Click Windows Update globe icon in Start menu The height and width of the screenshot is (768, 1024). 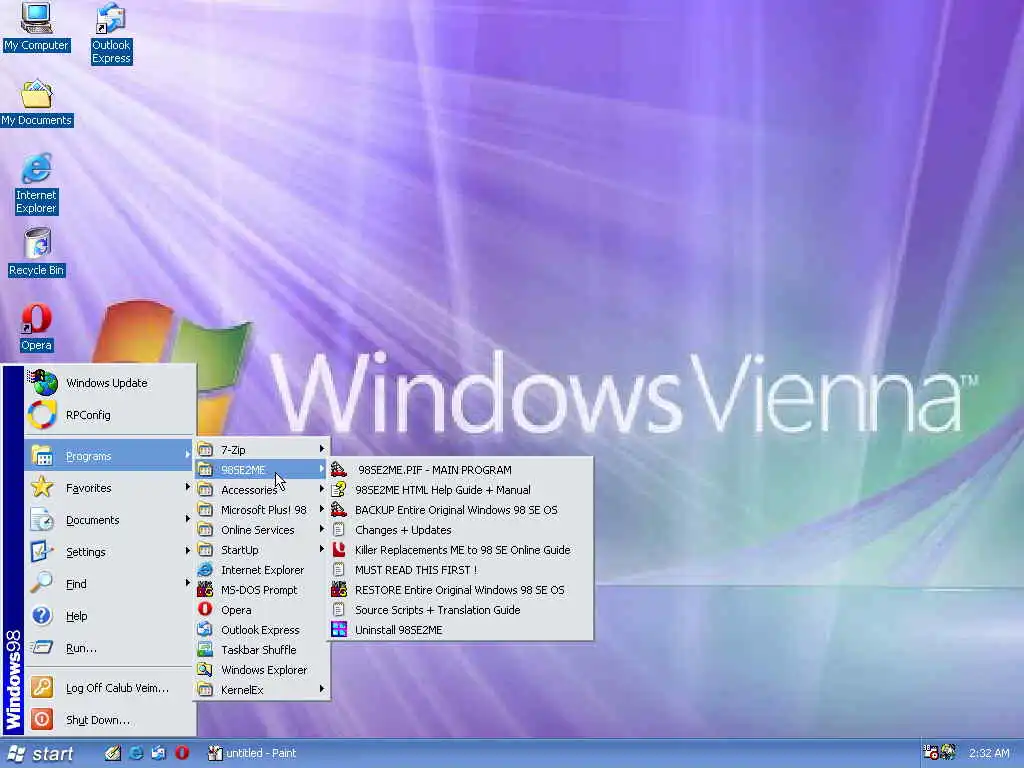point(43,383)
